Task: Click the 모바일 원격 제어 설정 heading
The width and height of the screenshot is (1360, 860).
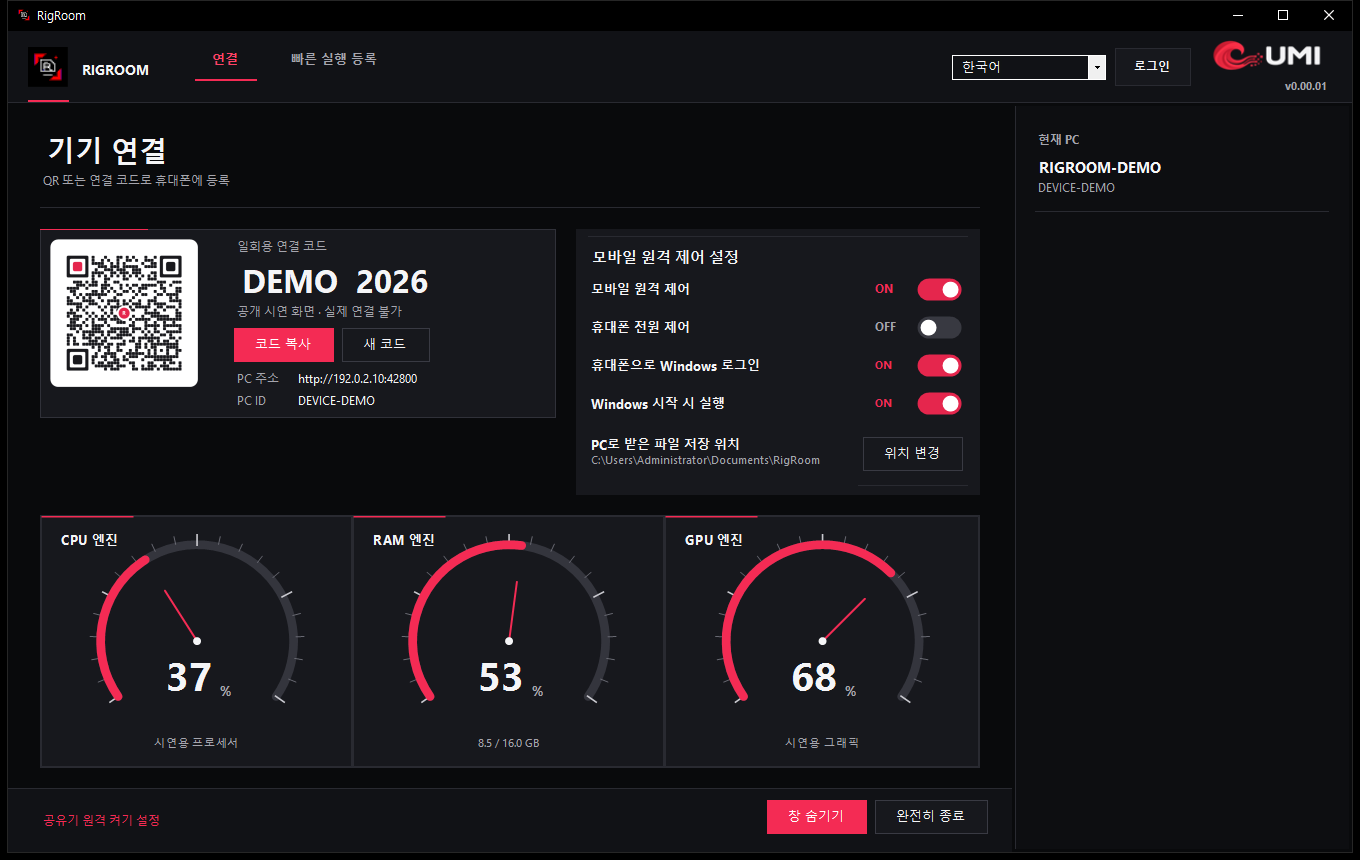Action: coord(665,257)
